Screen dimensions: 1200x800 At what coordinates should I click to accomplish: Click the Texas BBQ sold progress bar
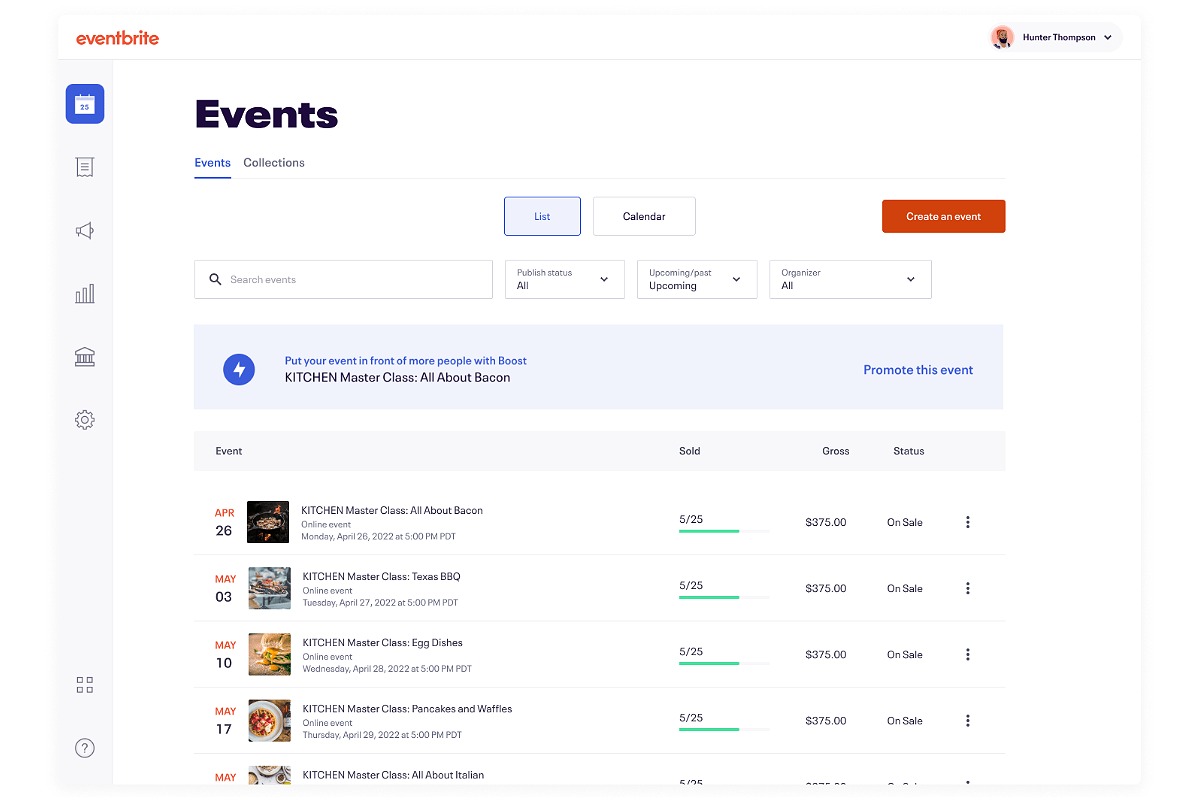[724, 597]
